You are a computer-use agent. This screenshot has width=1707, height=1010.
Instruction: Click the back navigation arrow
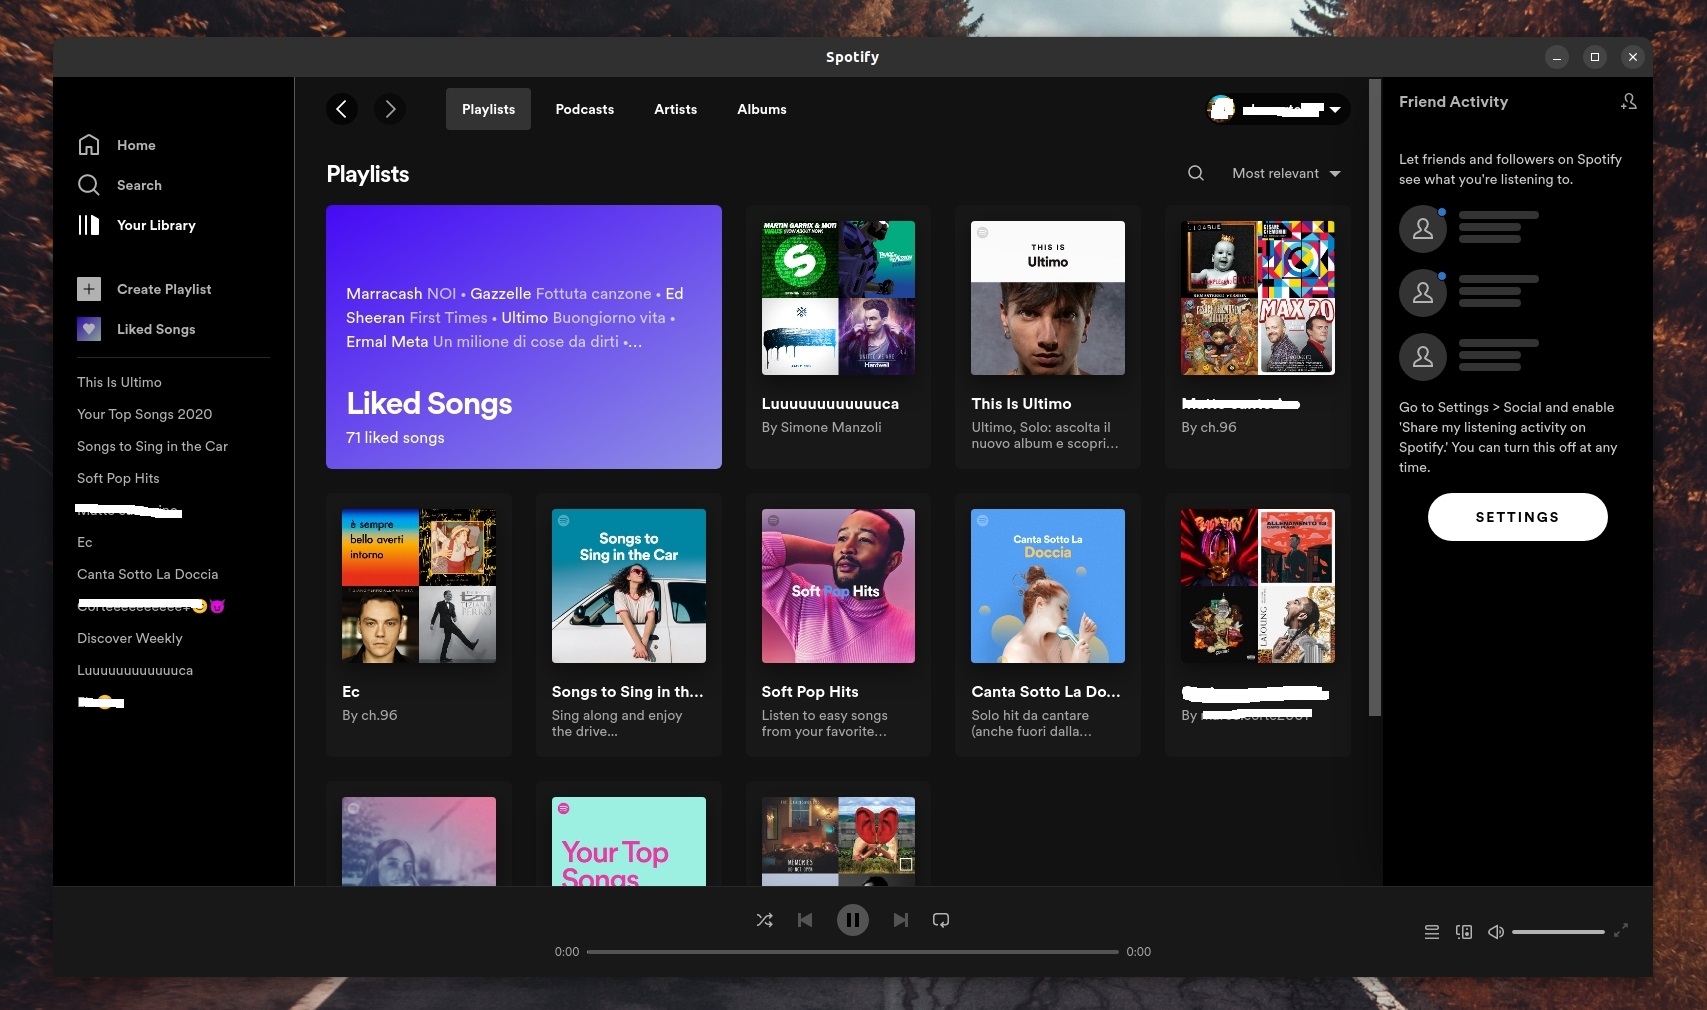click(x=341, y=109)
